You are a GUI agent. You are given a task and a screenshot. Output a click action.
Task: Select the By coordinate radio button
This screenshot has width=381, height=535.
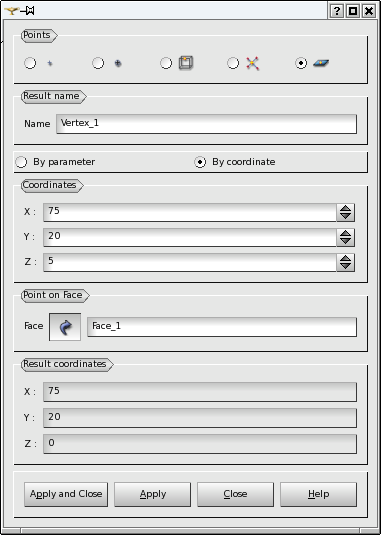[200, 162]
